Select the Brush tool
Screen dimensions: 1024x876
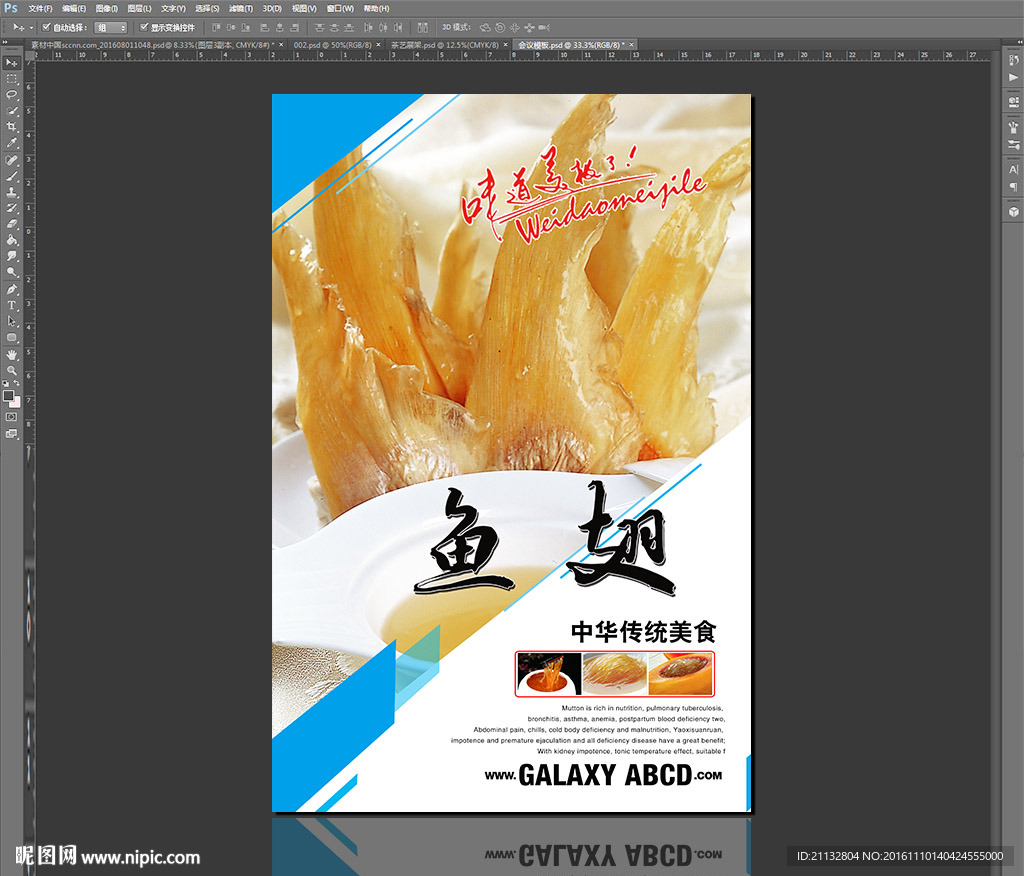12,176
